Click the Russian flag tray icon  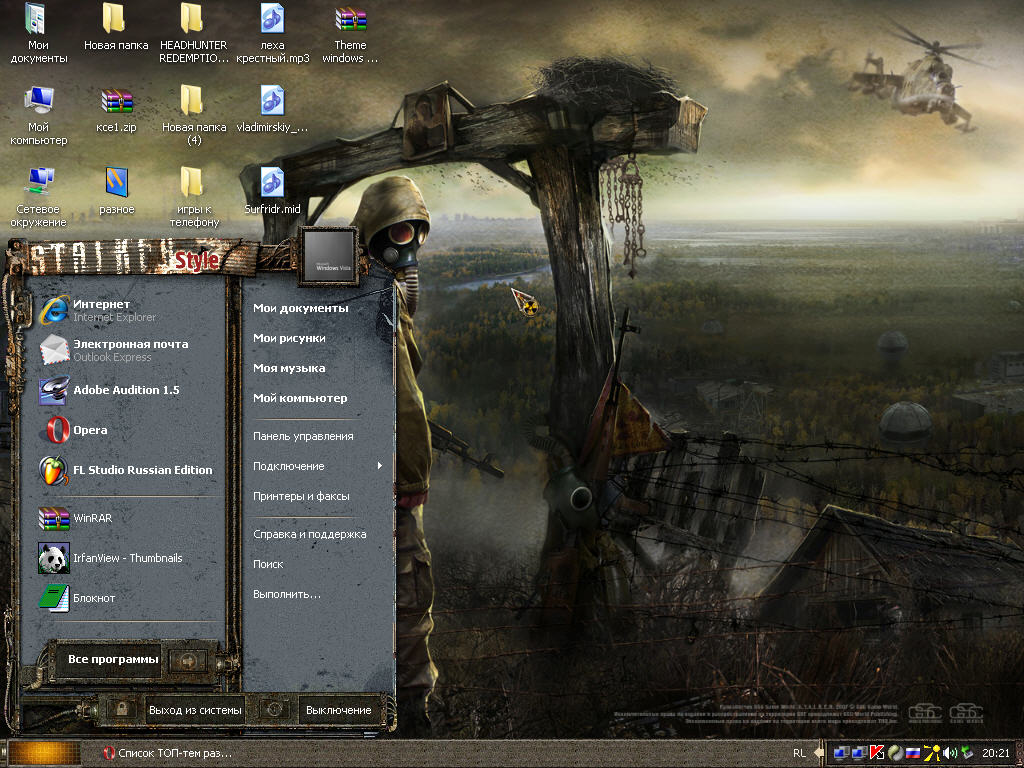(x=913, y=753)
